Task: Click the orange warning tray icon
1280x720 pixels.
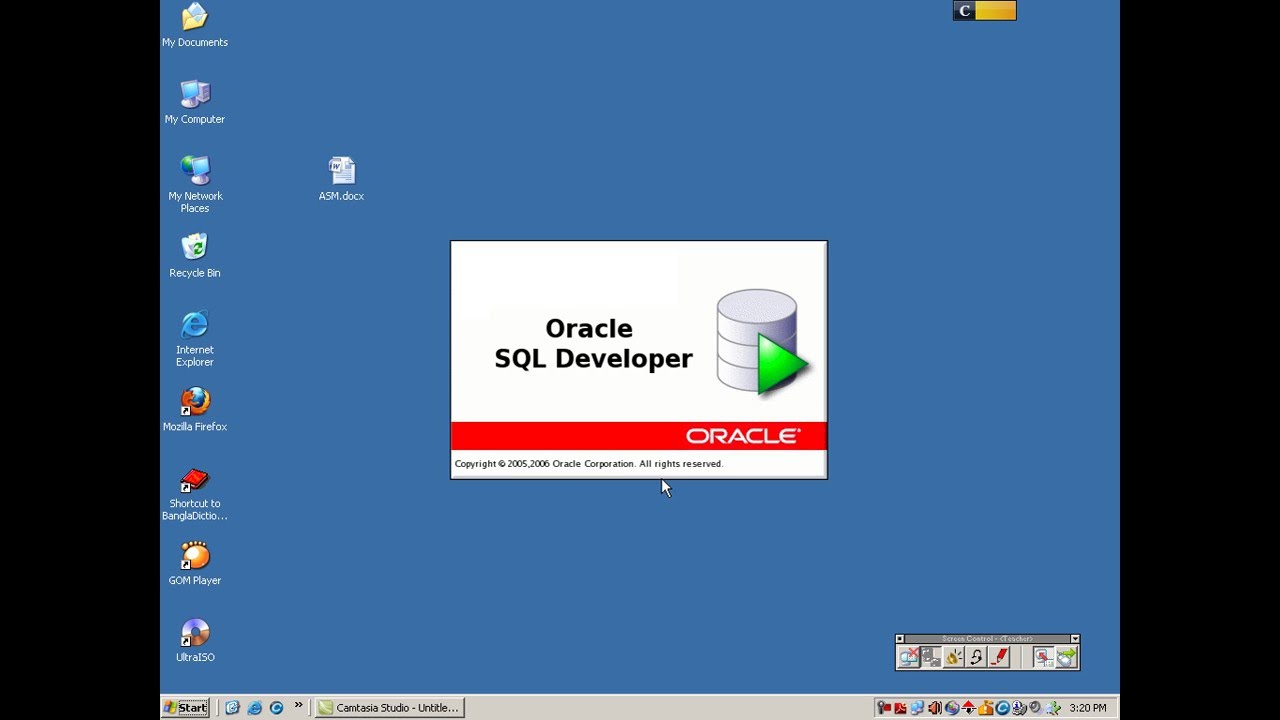Action: (985, 708)
